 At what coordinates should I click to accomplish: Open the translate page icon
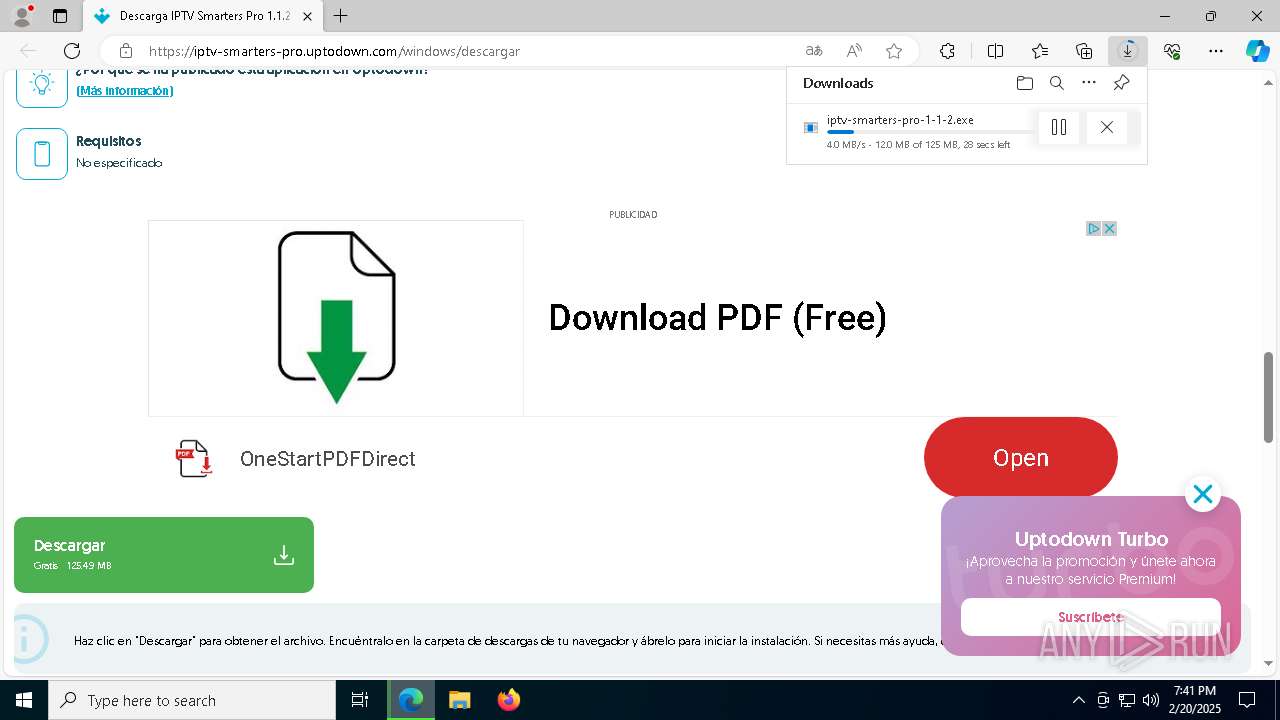coord(814,51)
